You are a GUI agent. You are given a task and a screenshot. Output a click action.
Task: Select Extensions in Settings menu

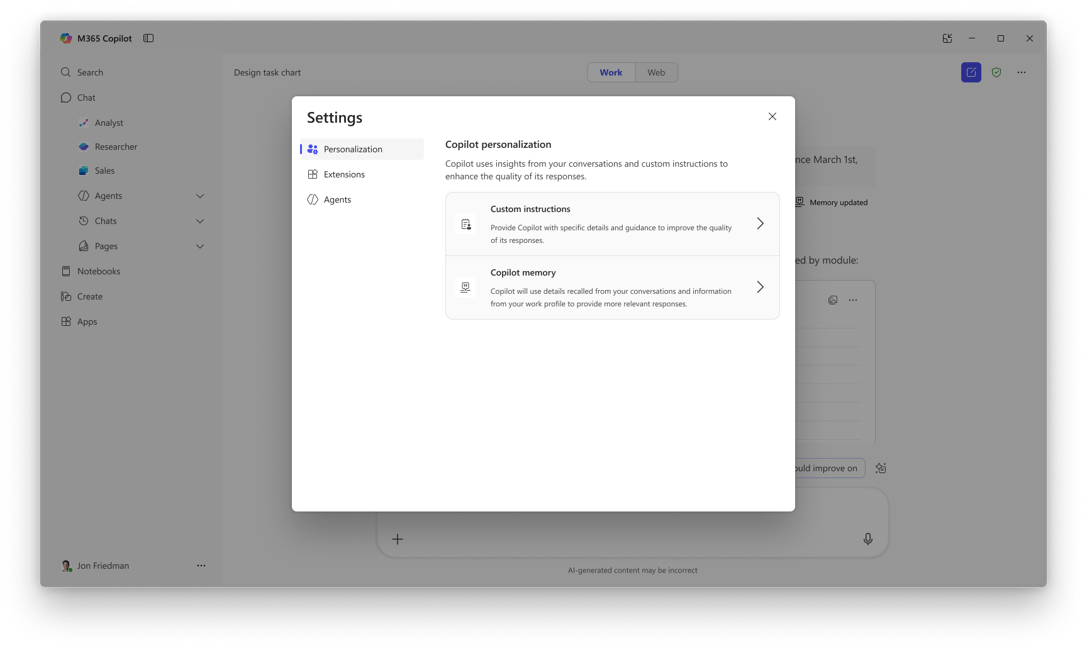[x=362, y=175]
